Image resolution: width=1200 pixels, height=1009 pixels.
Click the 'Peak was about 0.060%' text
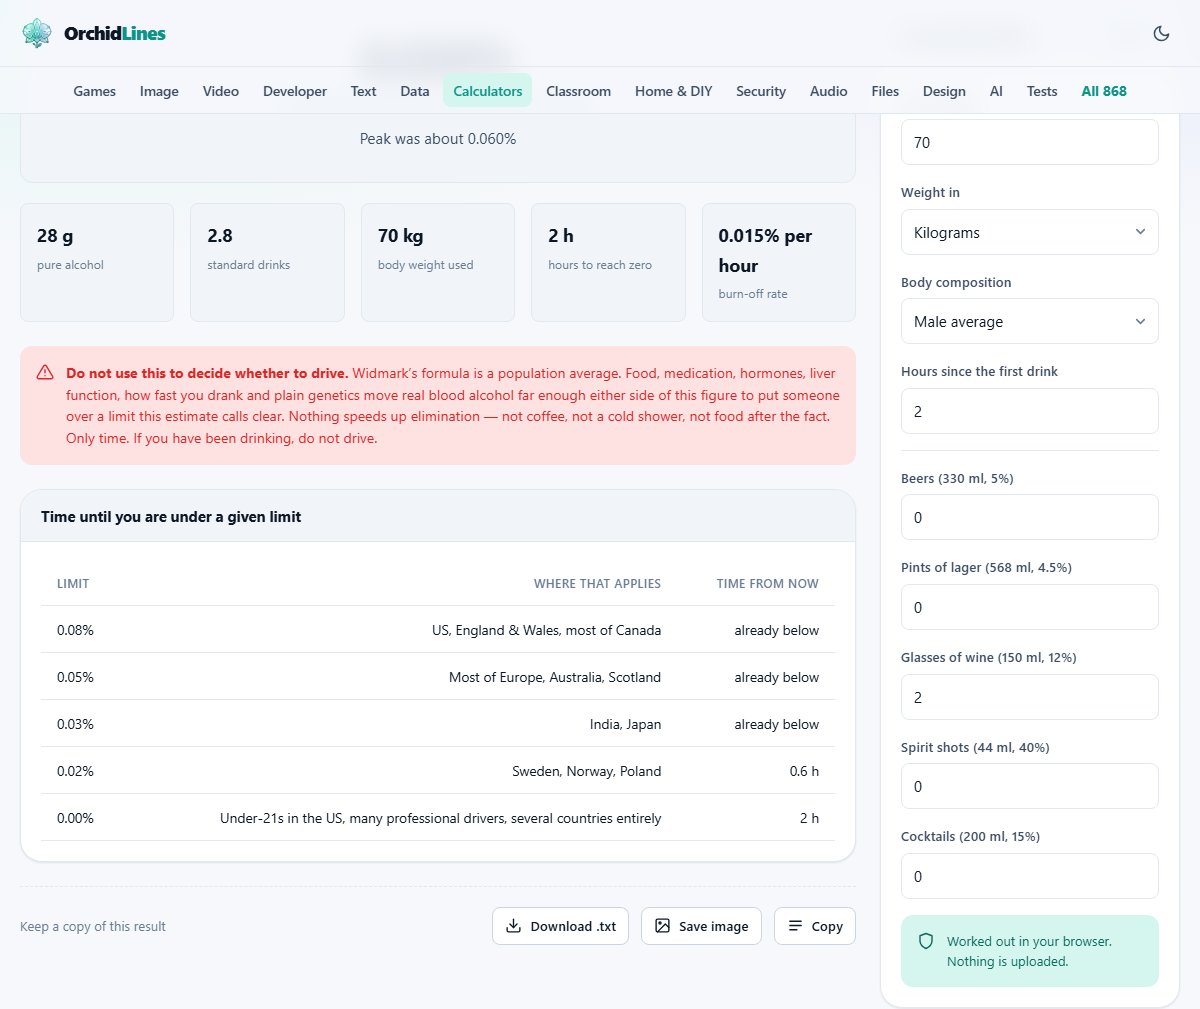[x=438, y=139]
